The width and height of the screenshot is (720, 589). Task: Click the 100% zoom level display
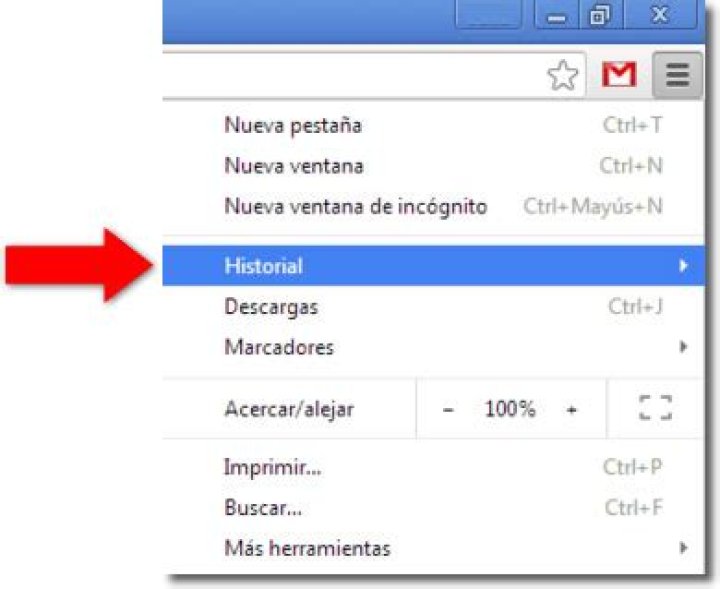510,408
